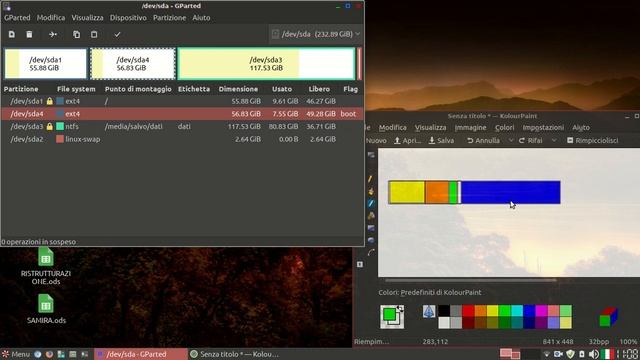This screenshot has width=640, height=360.
Task: Open the Colori menu in KolourPaint
Action: click(x=504, y=127)
